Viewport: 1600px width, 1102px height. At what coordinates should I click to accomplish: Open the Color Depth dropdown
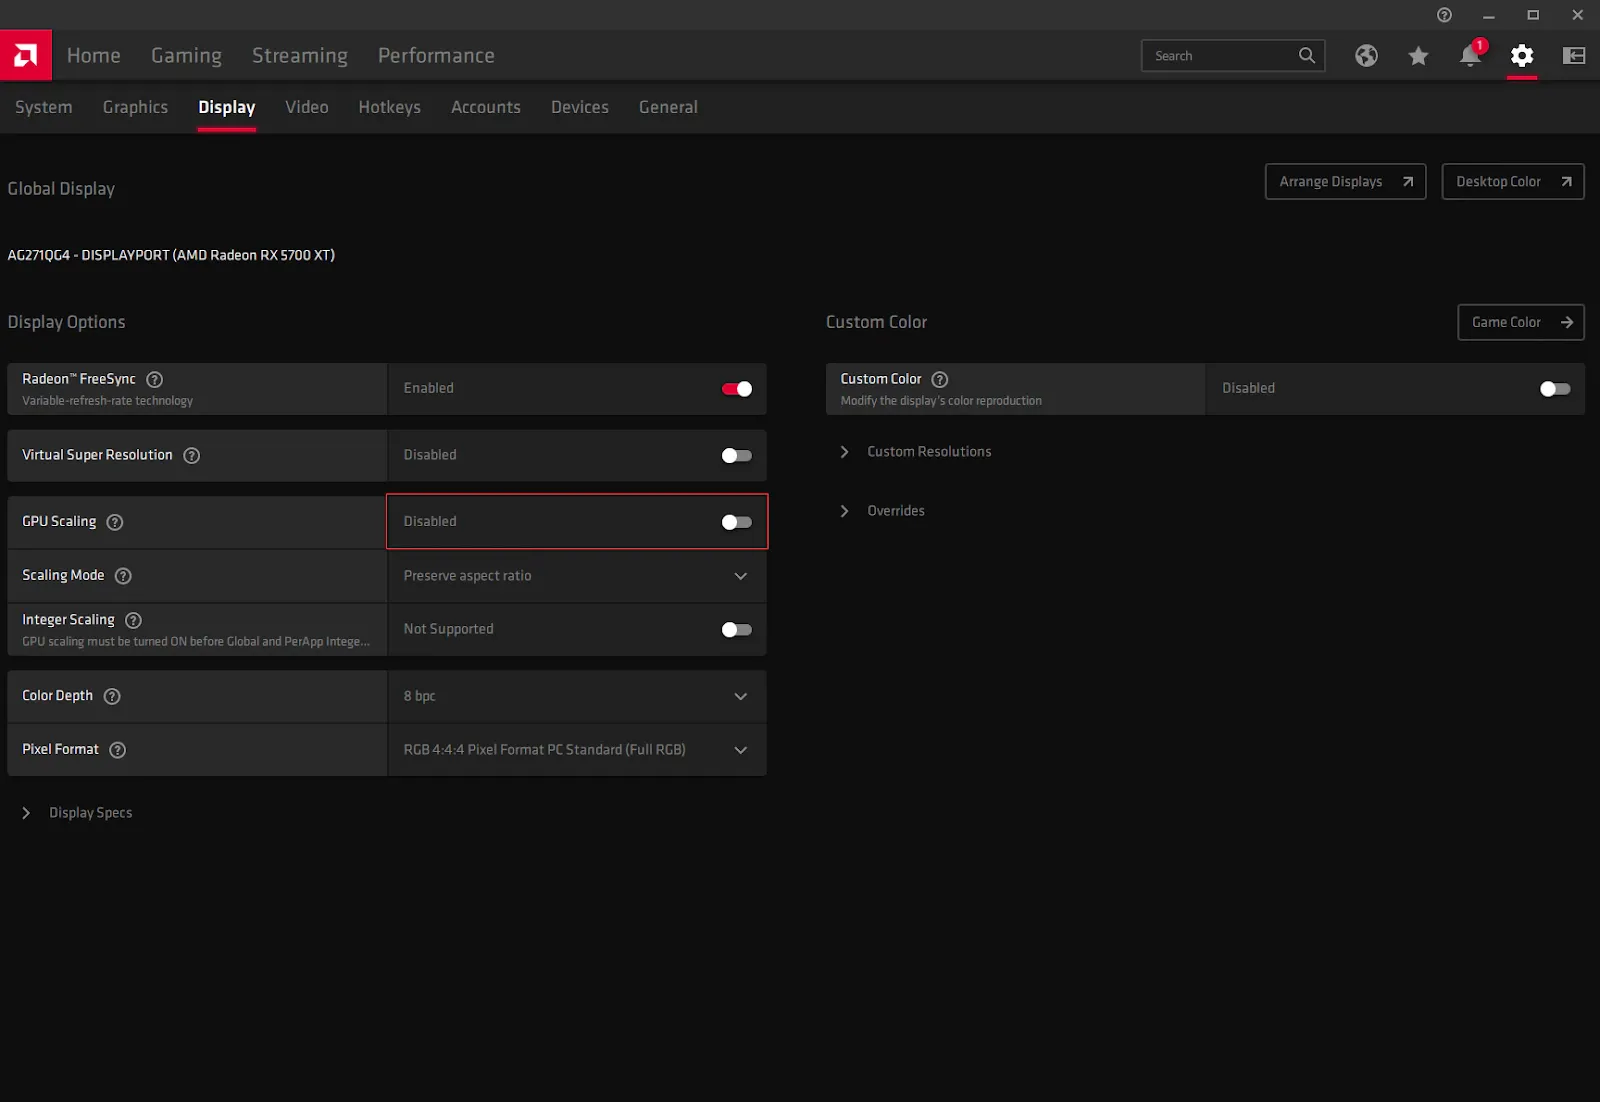tap(577, 696)
